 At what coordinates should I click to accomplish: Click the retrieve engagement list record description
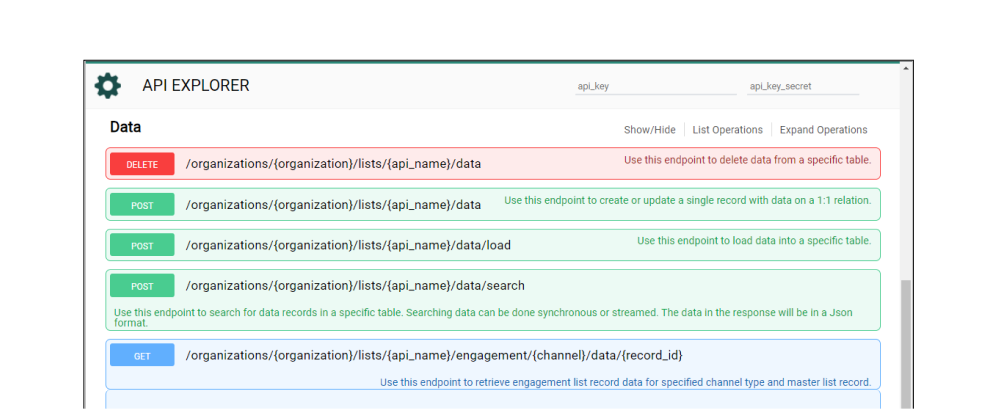tap(625, 382)
